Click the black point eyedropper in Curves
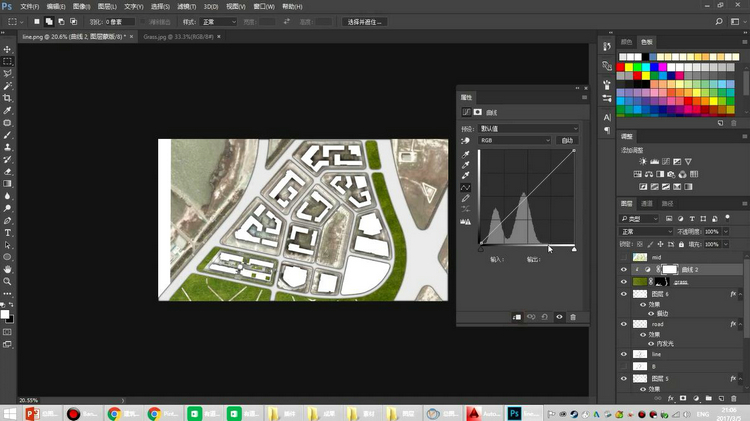 [x=465, y=154]
